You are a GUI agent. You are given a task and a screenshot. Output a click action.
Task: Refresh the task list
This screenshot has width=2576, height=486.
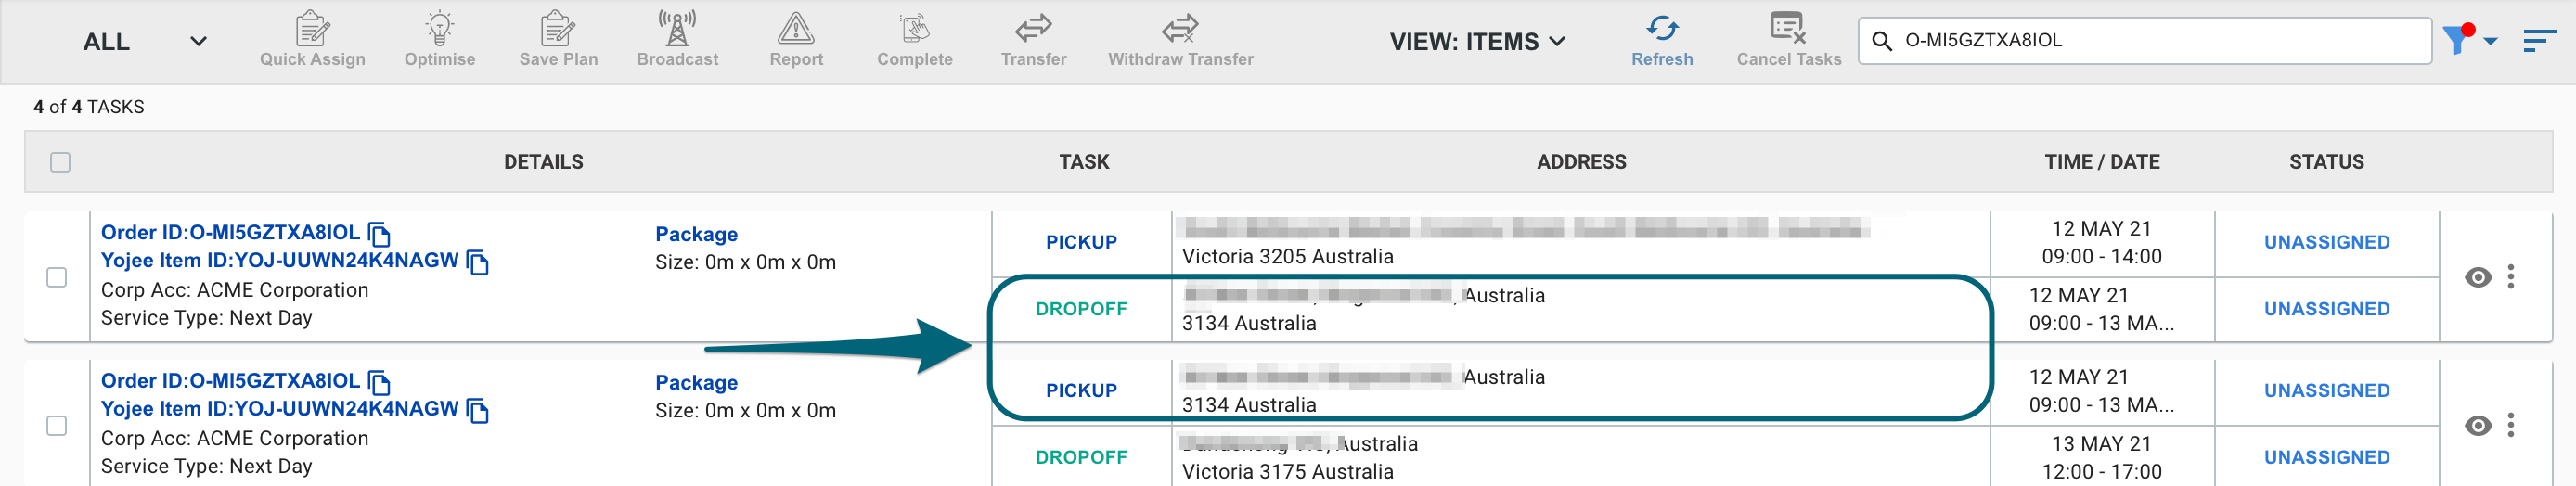coord(1662,40)
